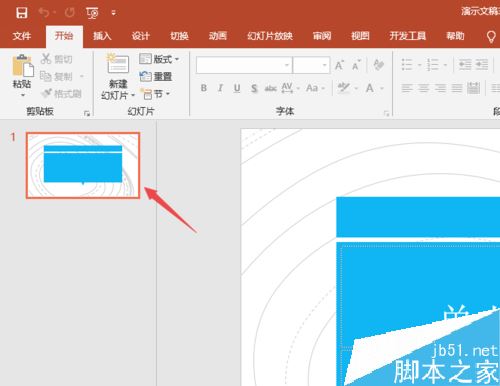Toggle Justify alignment
Viewport: 500px width, 386px height.
457,88
